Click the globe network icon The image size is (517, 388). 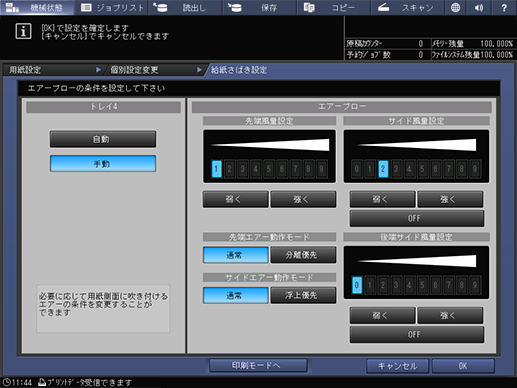[x=455, y=7]
